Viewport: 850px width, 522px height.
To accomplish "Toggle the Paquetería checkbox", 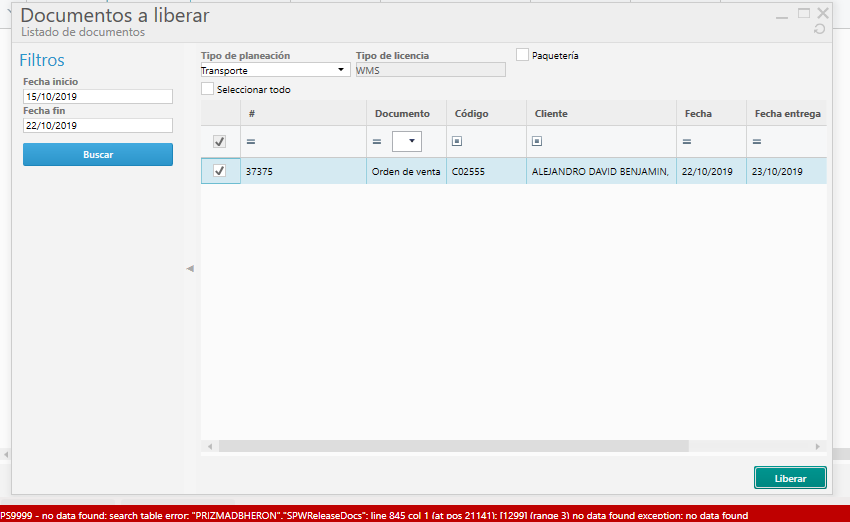I will point(523,55).
